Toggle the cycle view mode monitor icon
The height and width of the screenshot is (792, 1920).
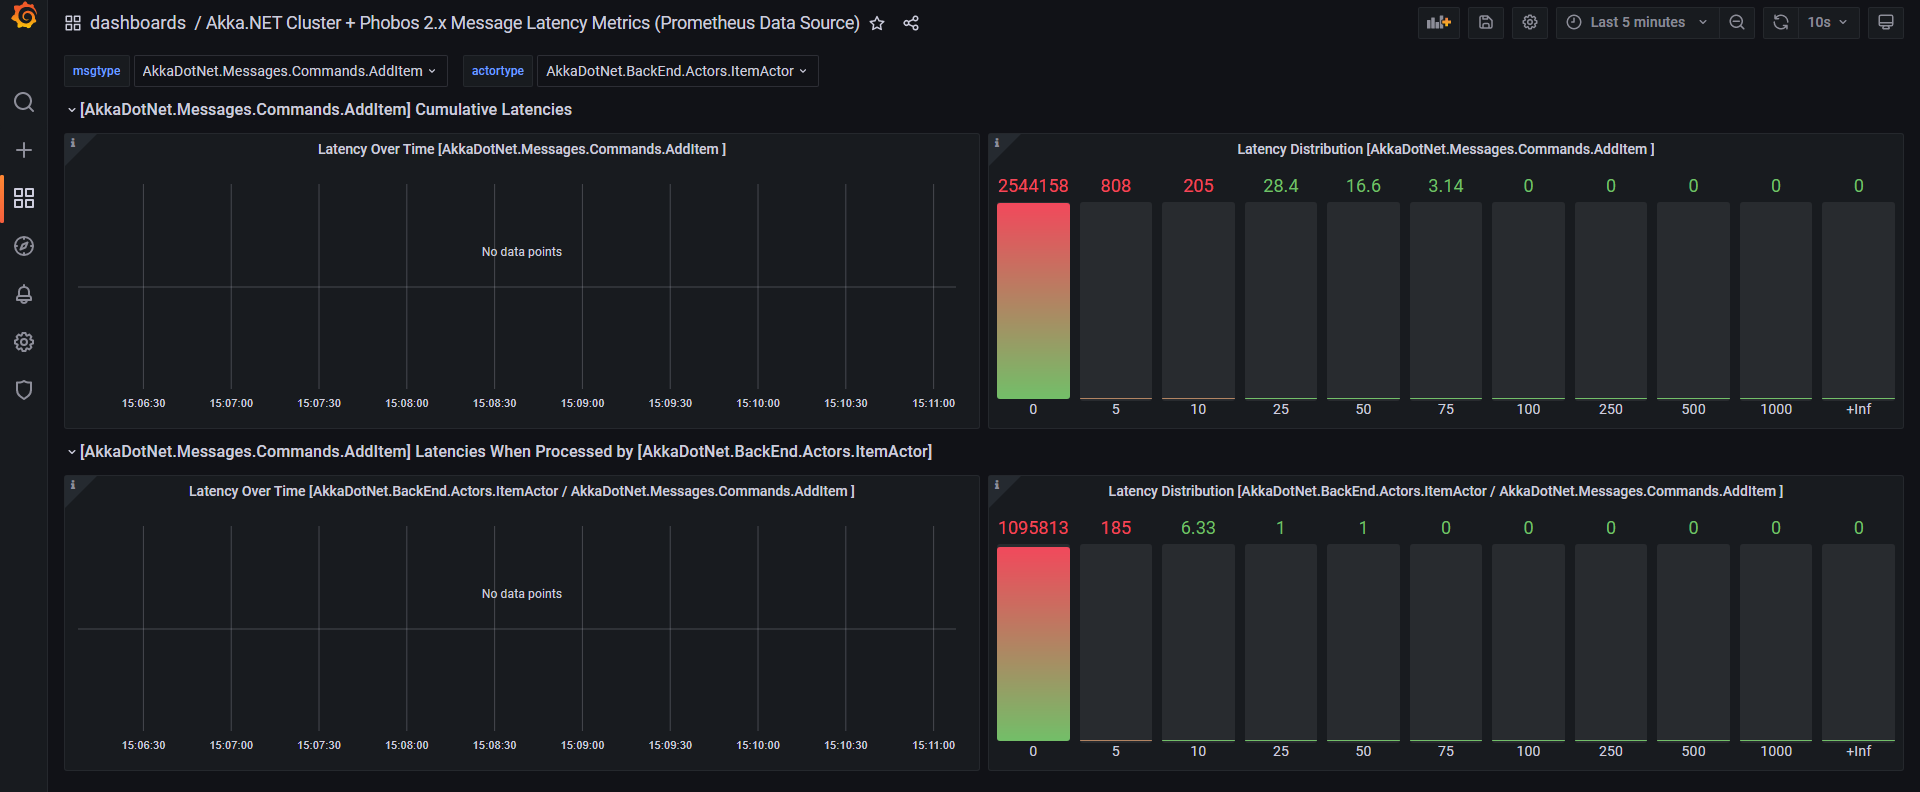(x=1885, y=22)
